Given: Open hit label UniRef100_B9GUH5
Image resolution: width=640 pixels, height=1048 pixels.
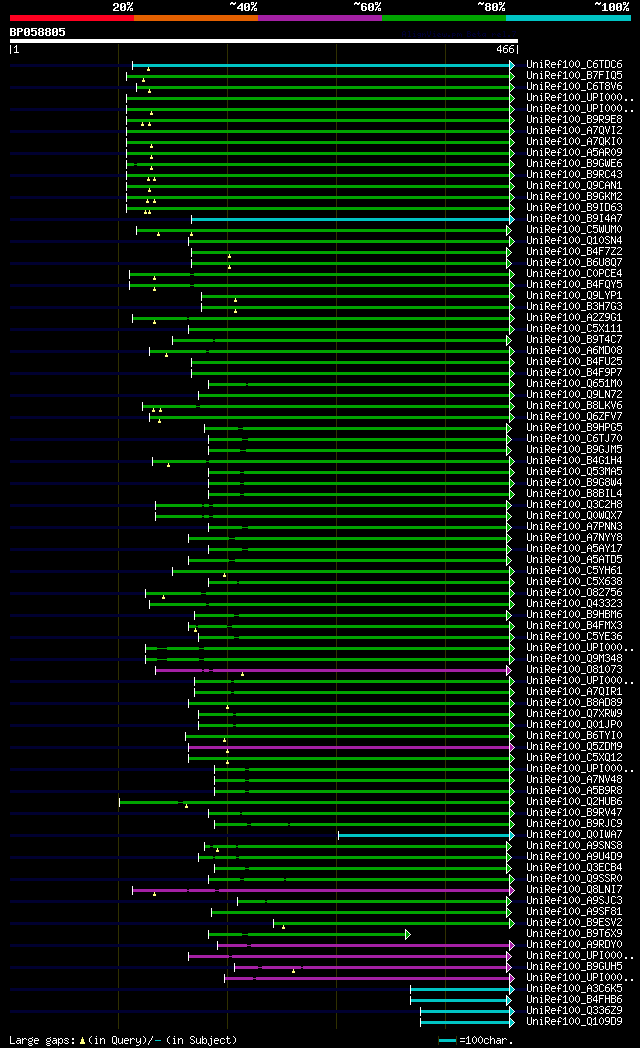Looking at the screenshot, I should coord(574,966).
